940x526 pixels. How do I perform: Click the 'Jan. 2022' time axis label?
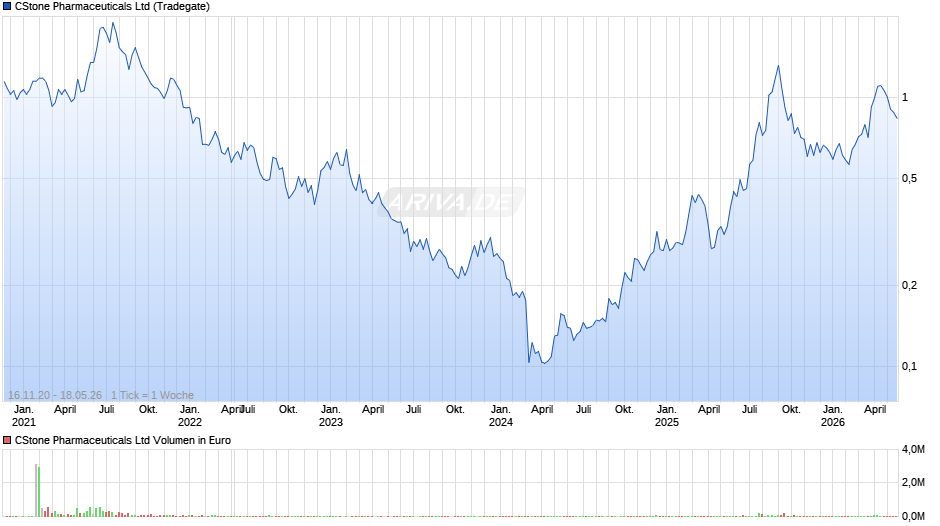click(189, 416)
